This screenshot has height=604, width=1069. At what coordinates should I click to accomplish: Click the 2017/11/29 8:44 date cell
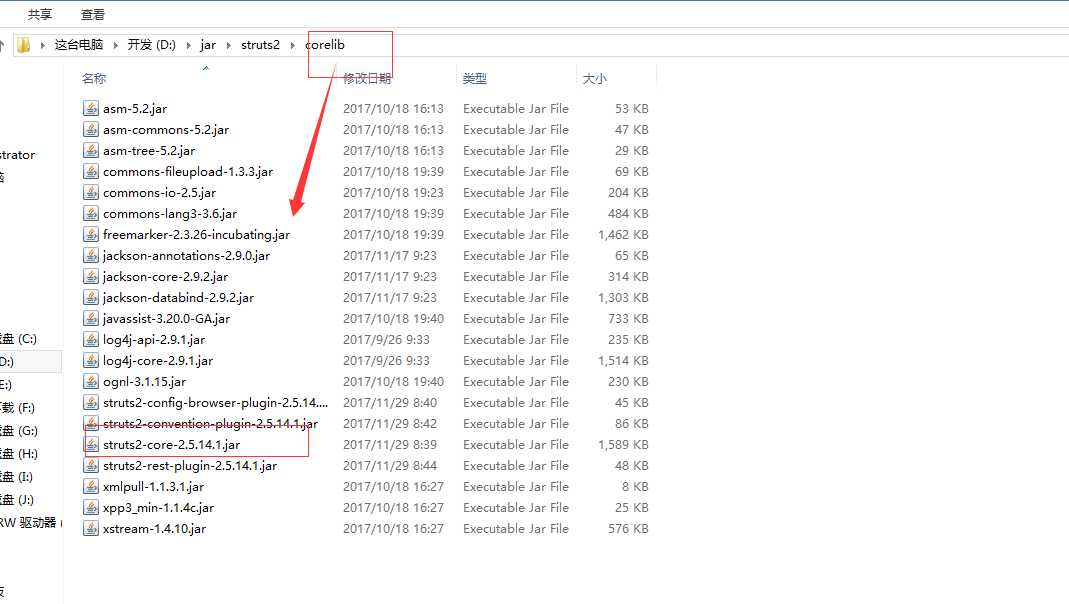pos(390,466)
